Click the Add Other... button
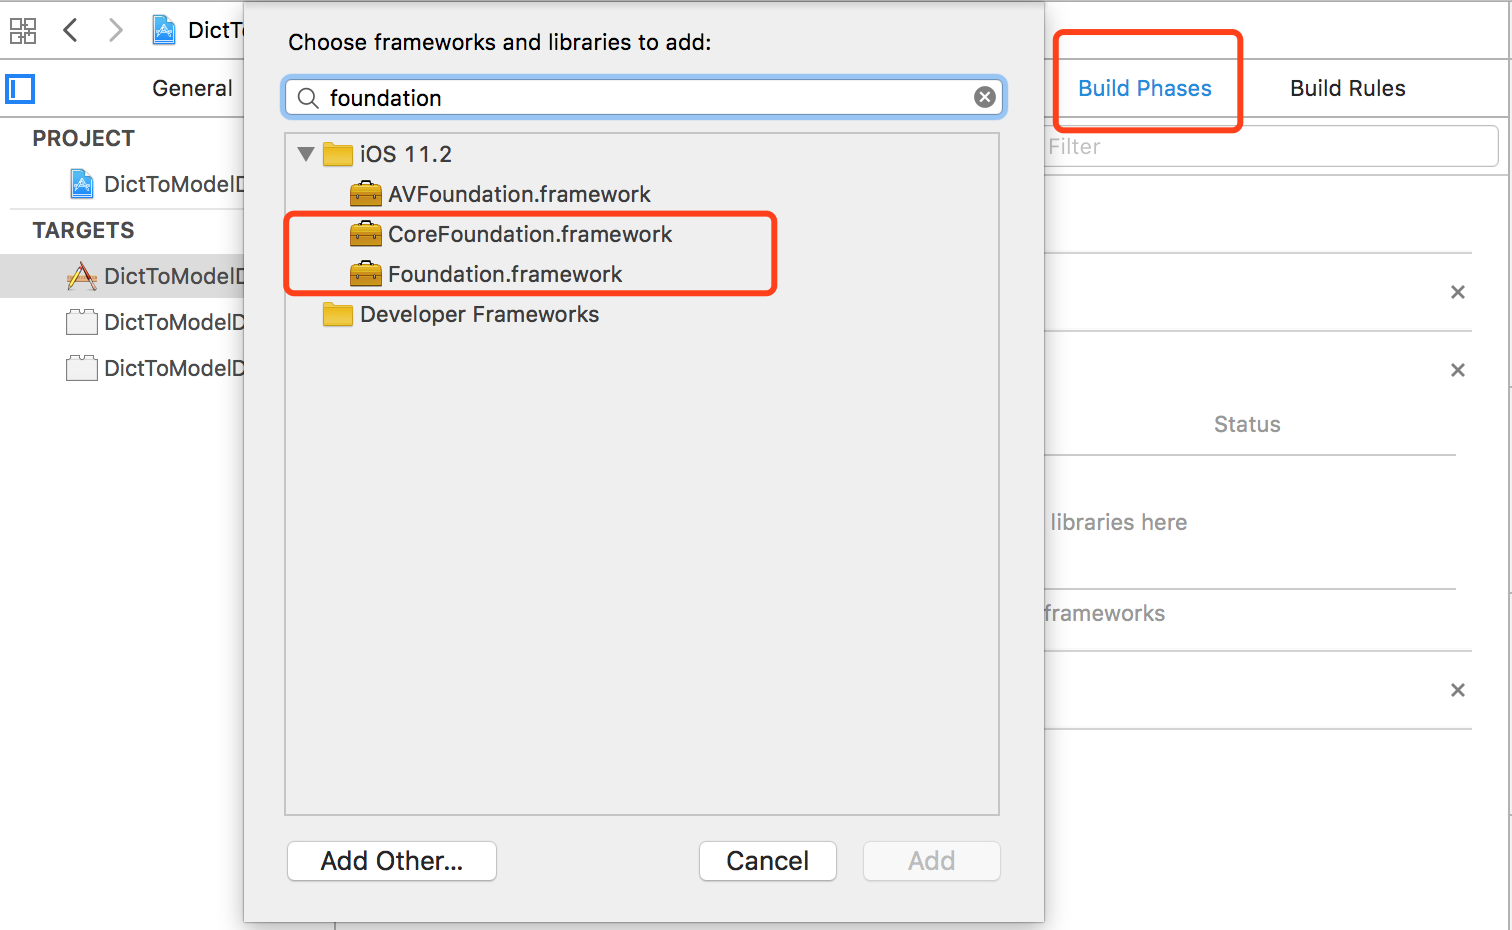Image resolution: width=1512 pixels, height=930 pixels. (x=392, y=861)
